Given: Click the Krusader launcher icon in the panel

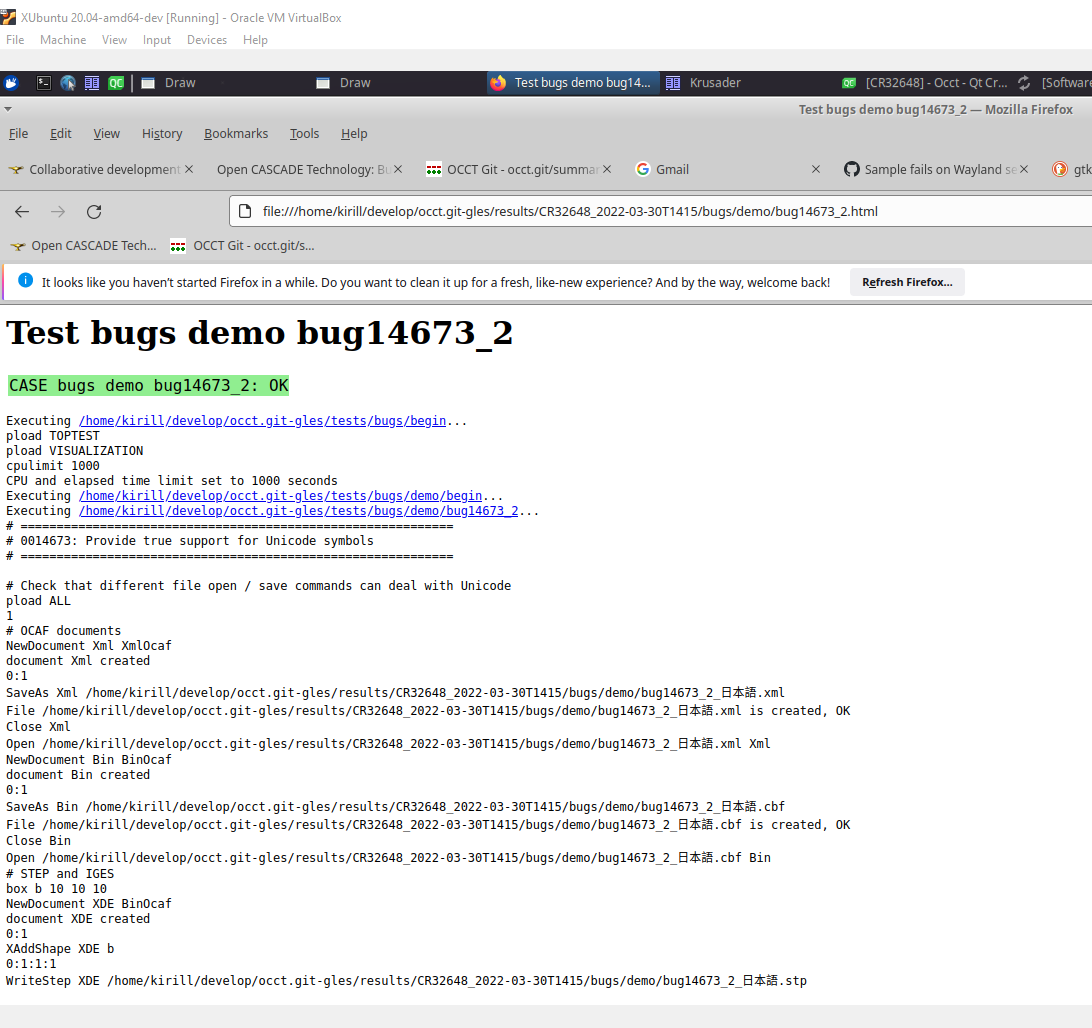Looking at the screenshot, I should pos(92,83).
